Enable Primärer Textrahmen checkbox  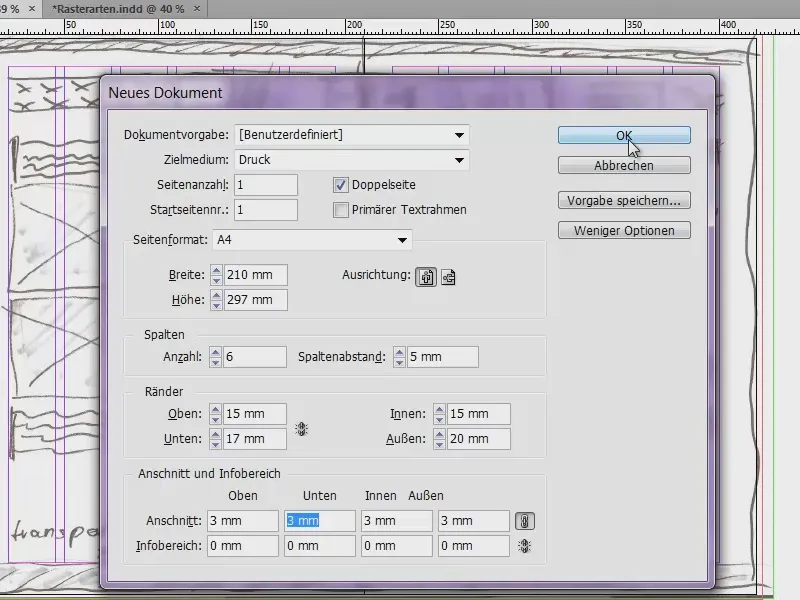pyautogui.click(x=340, y=210)
